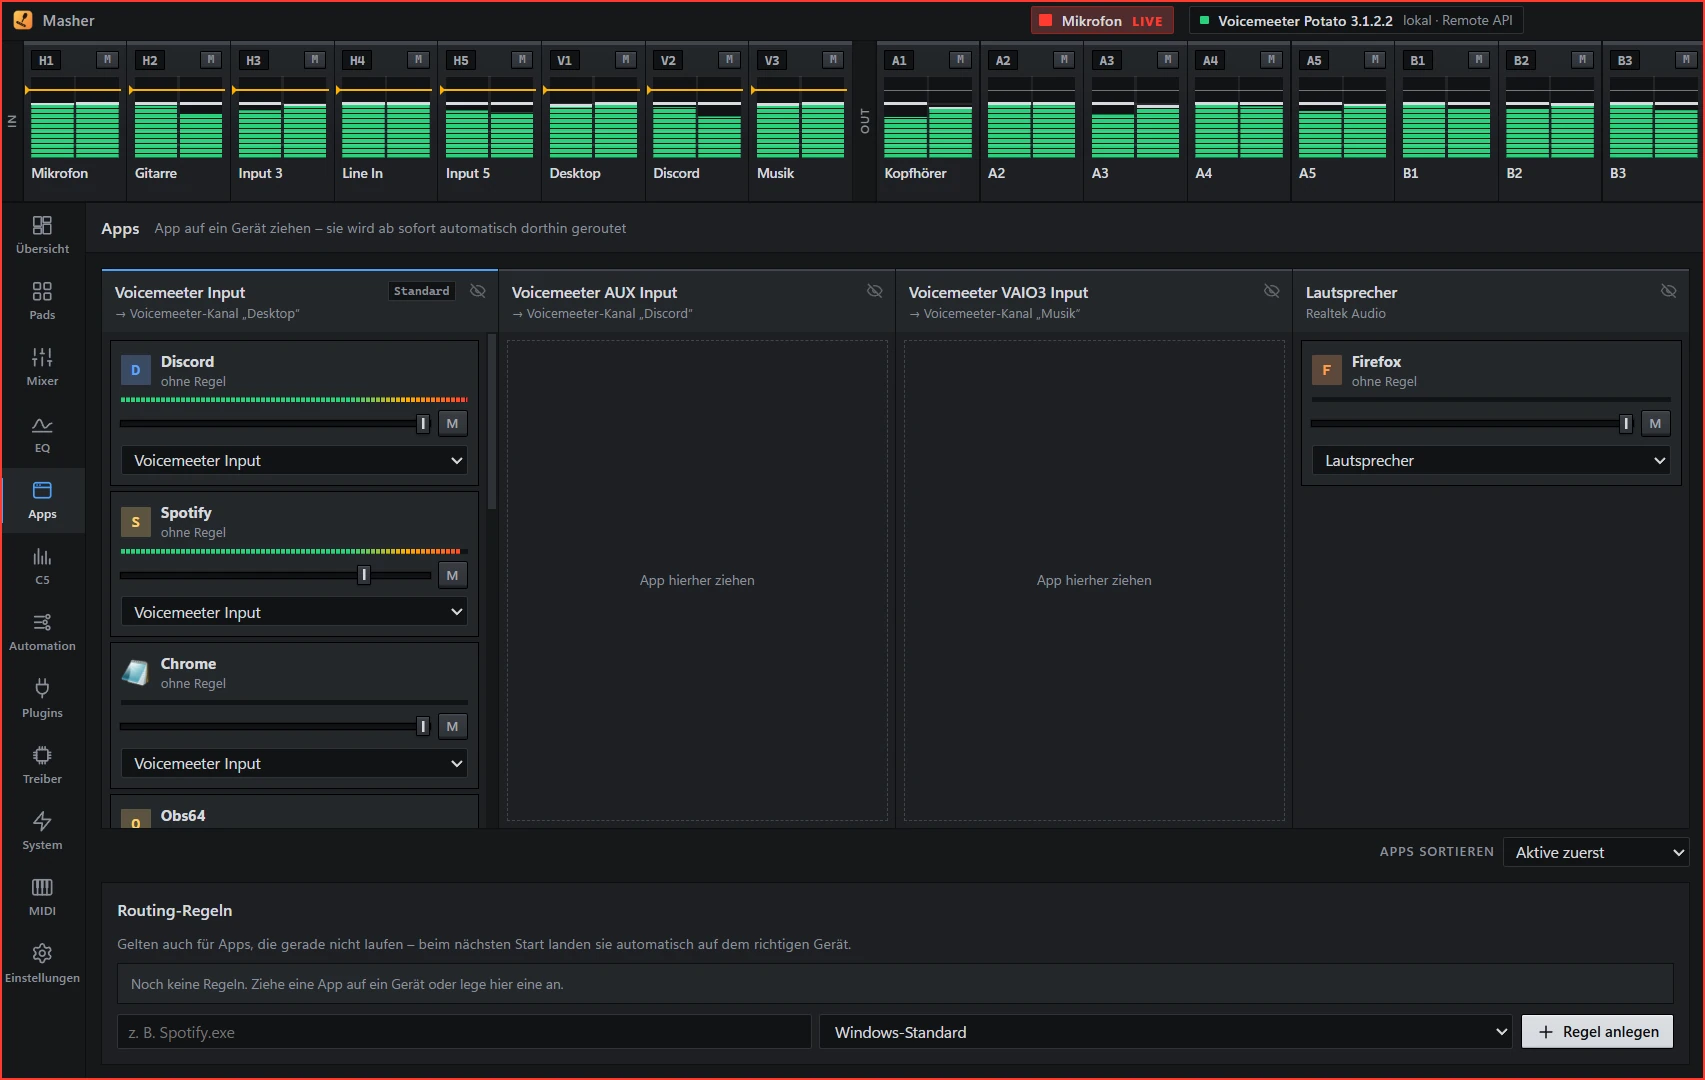1705x1080 pixels.
Task: Open the Treiber sidebar section
Action: (x=42, y=765)
